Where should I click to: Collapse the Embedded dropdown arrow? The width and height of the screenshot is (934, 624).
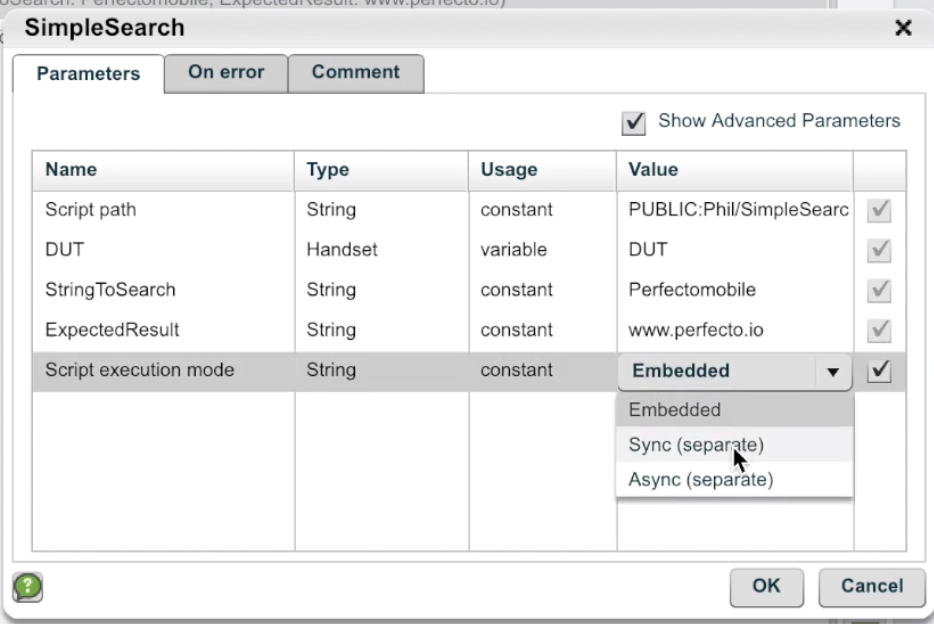pyautogui.click(x=832, y=371)
